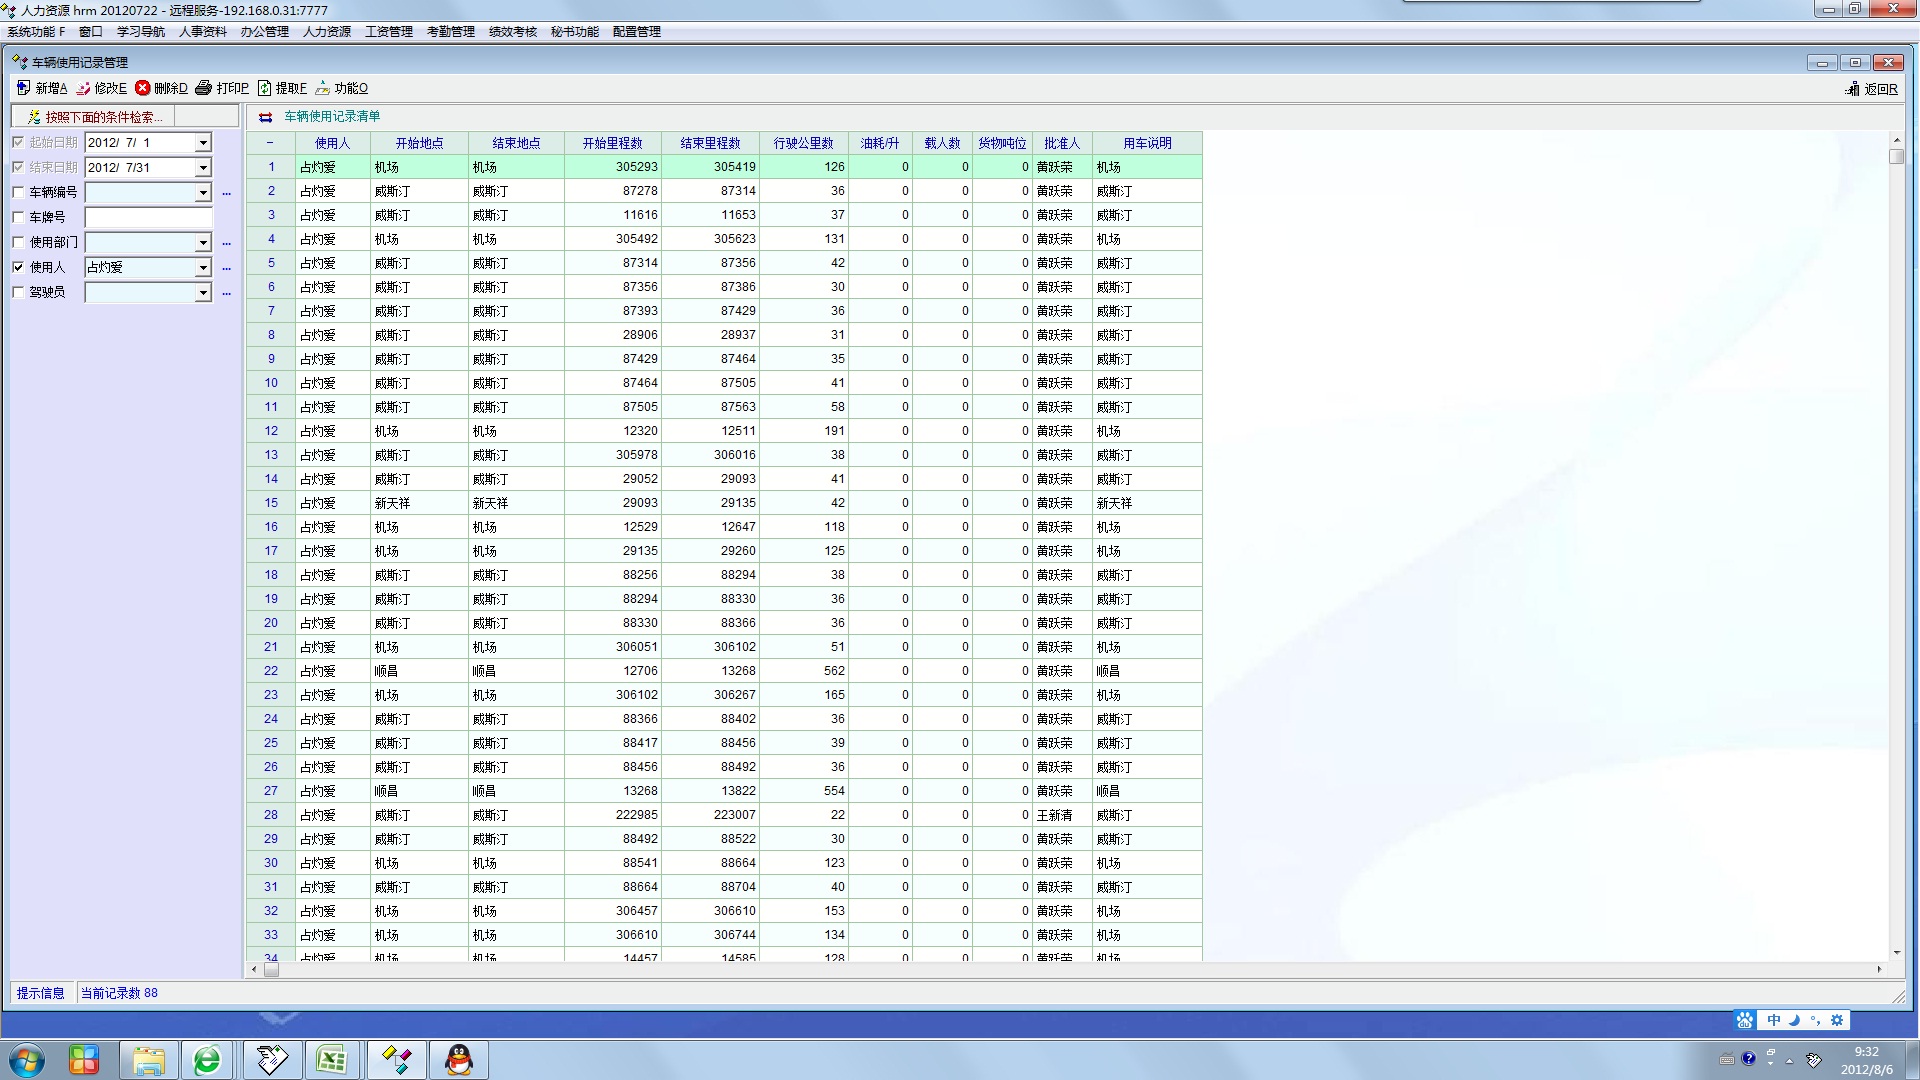Open the 功能Q (functions) toolbar icon
Viewport: 1920px width, 1080px height.
[x=323, y=88]
